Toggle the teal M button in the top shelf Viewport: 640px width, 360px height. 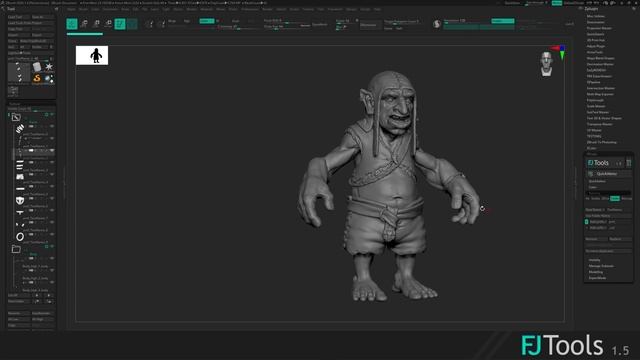[x=207, y=21]
